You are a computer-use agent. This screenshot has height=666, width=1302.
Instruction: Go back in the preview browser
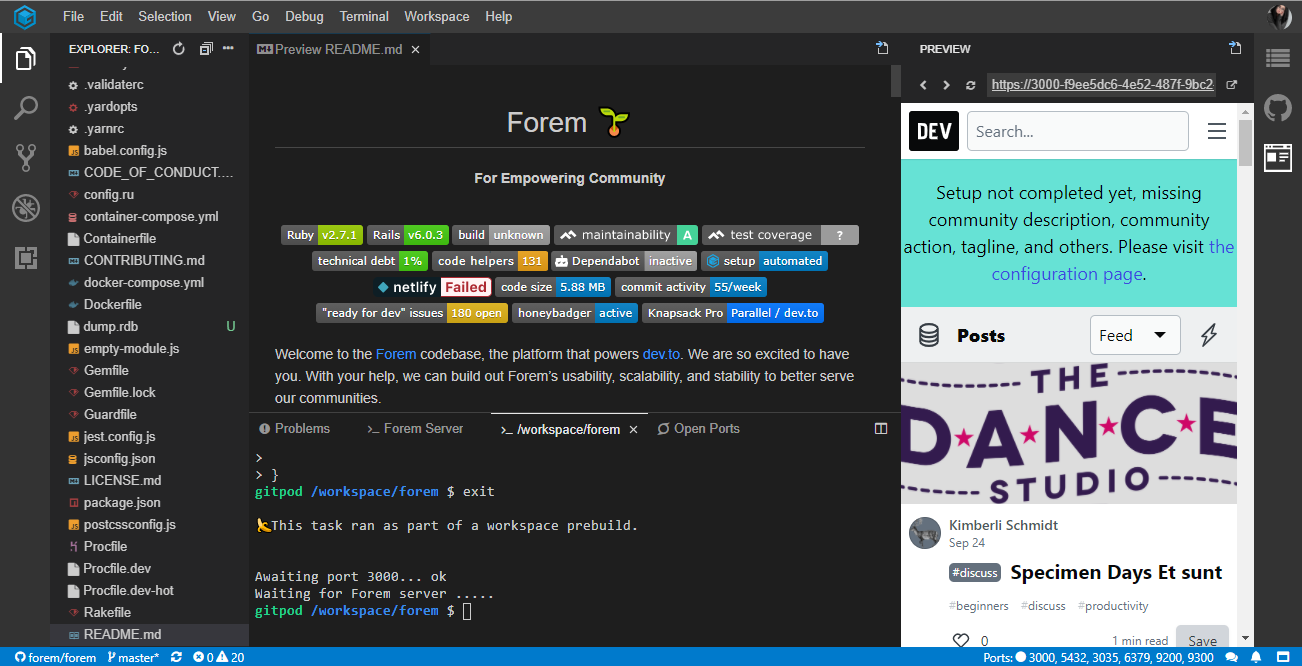(923, 85)
